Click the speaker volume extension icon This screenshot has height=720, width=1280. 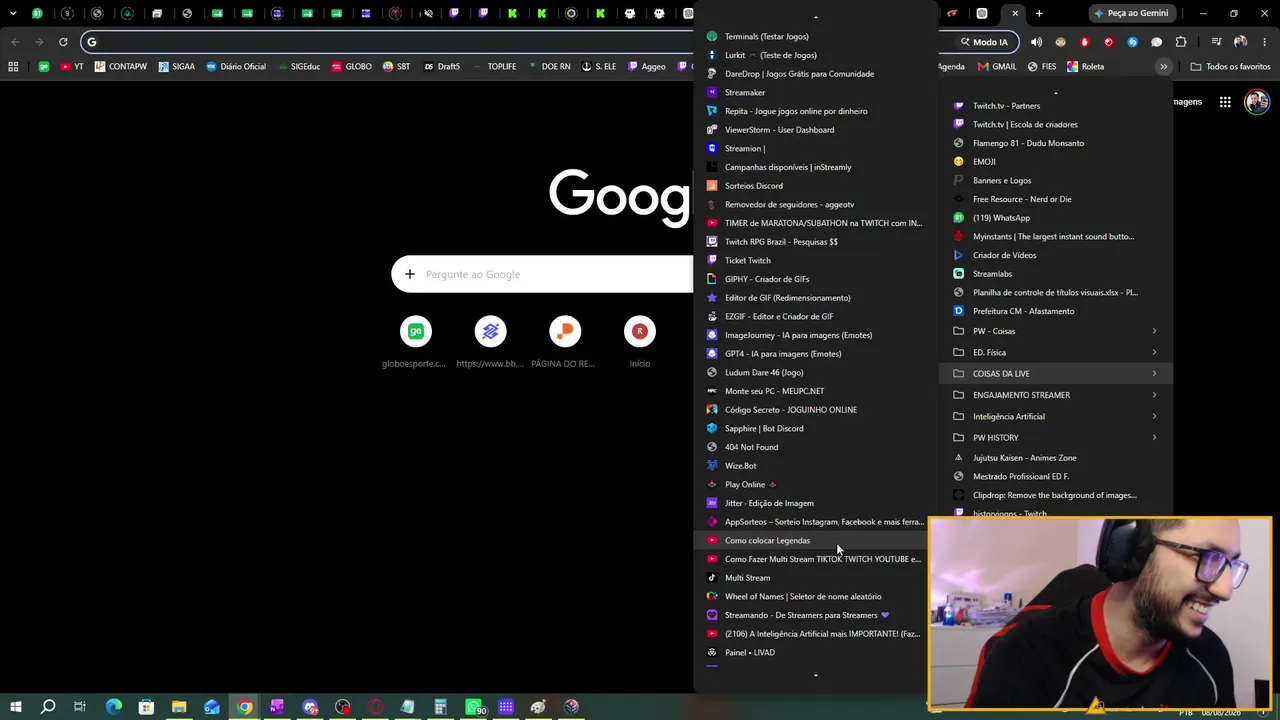pyautogui.click(x=1036, y=42)
